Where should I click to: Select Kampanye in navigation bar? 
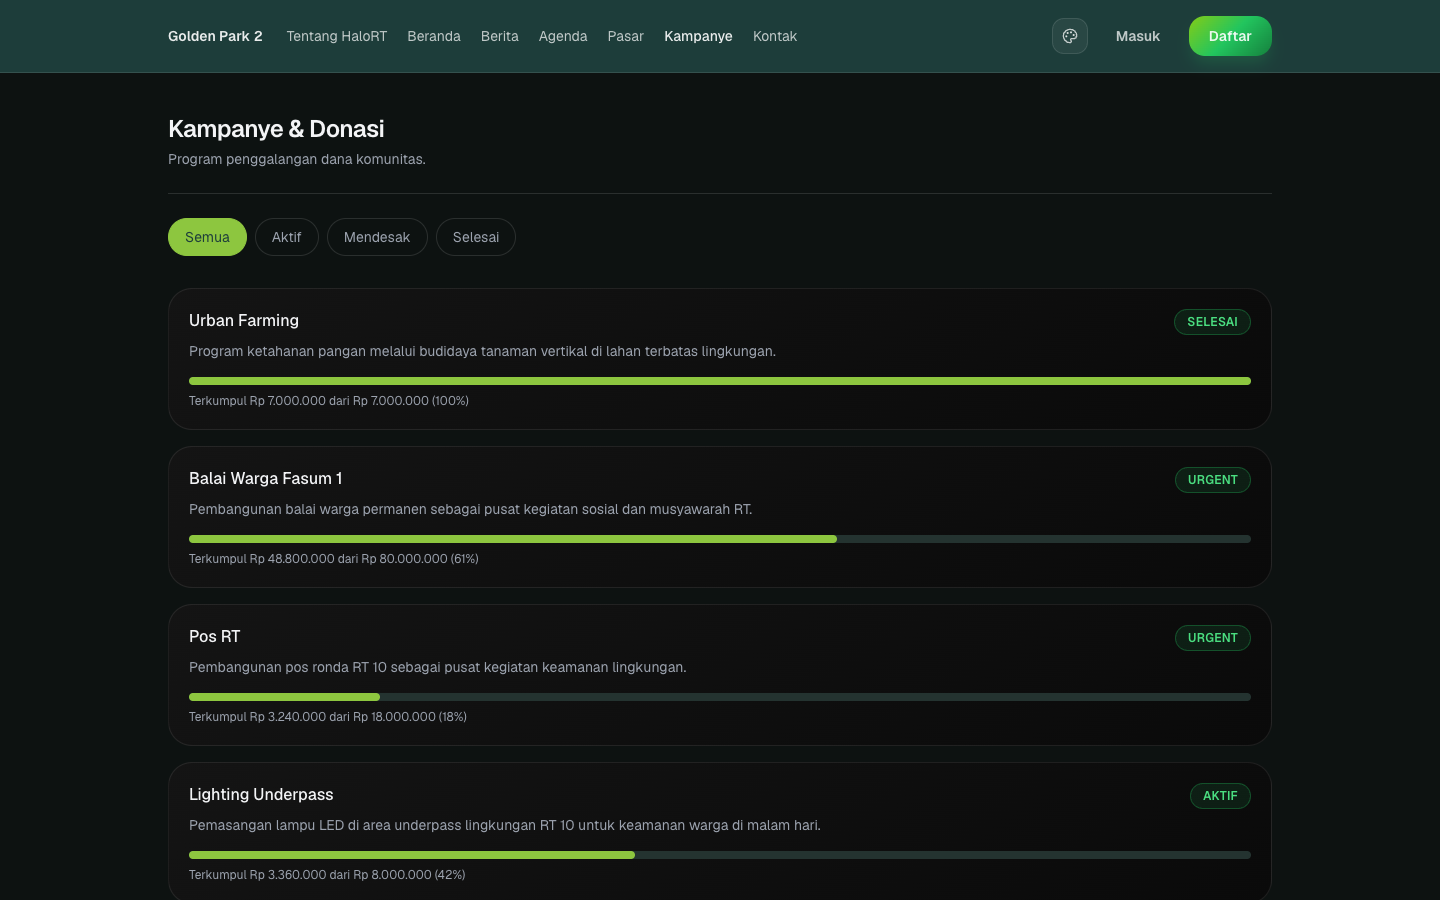698,36
